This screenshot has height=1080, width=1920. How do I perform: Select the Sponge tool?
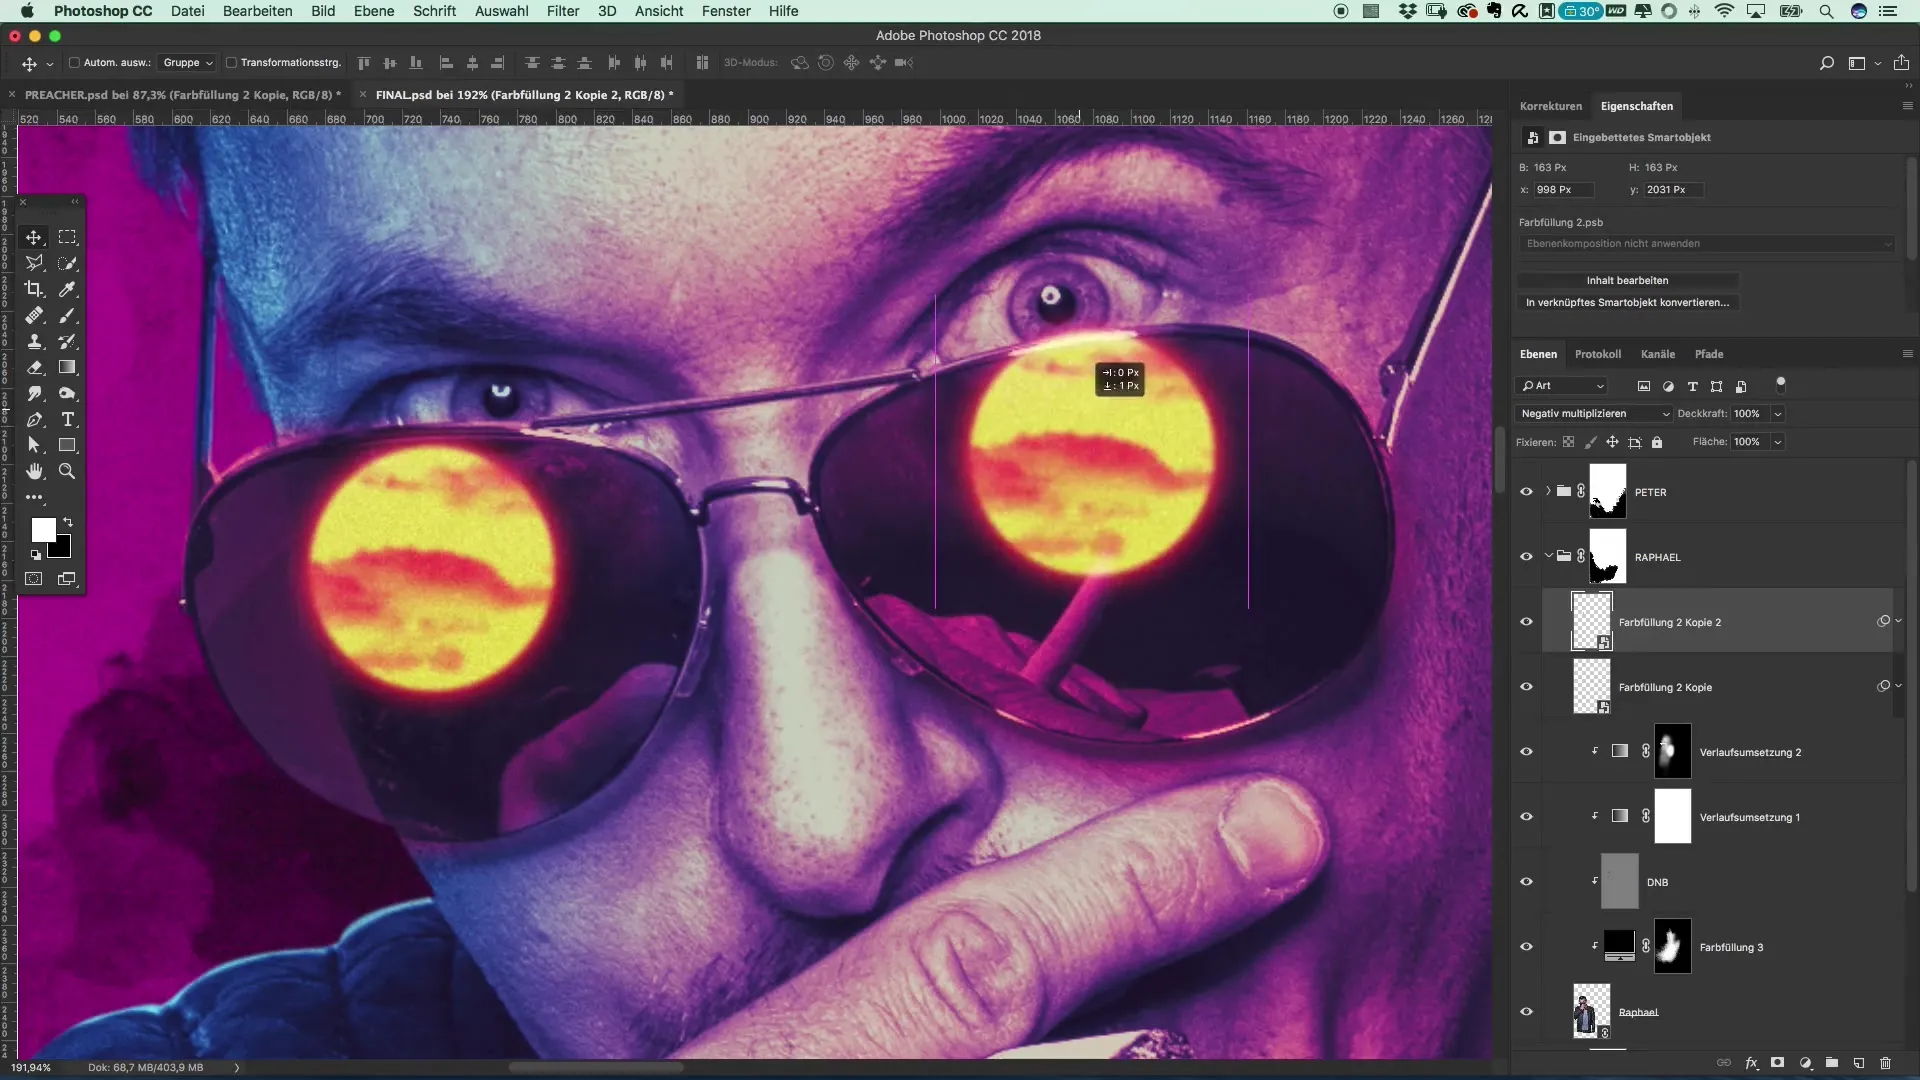(x=67, y=393)
